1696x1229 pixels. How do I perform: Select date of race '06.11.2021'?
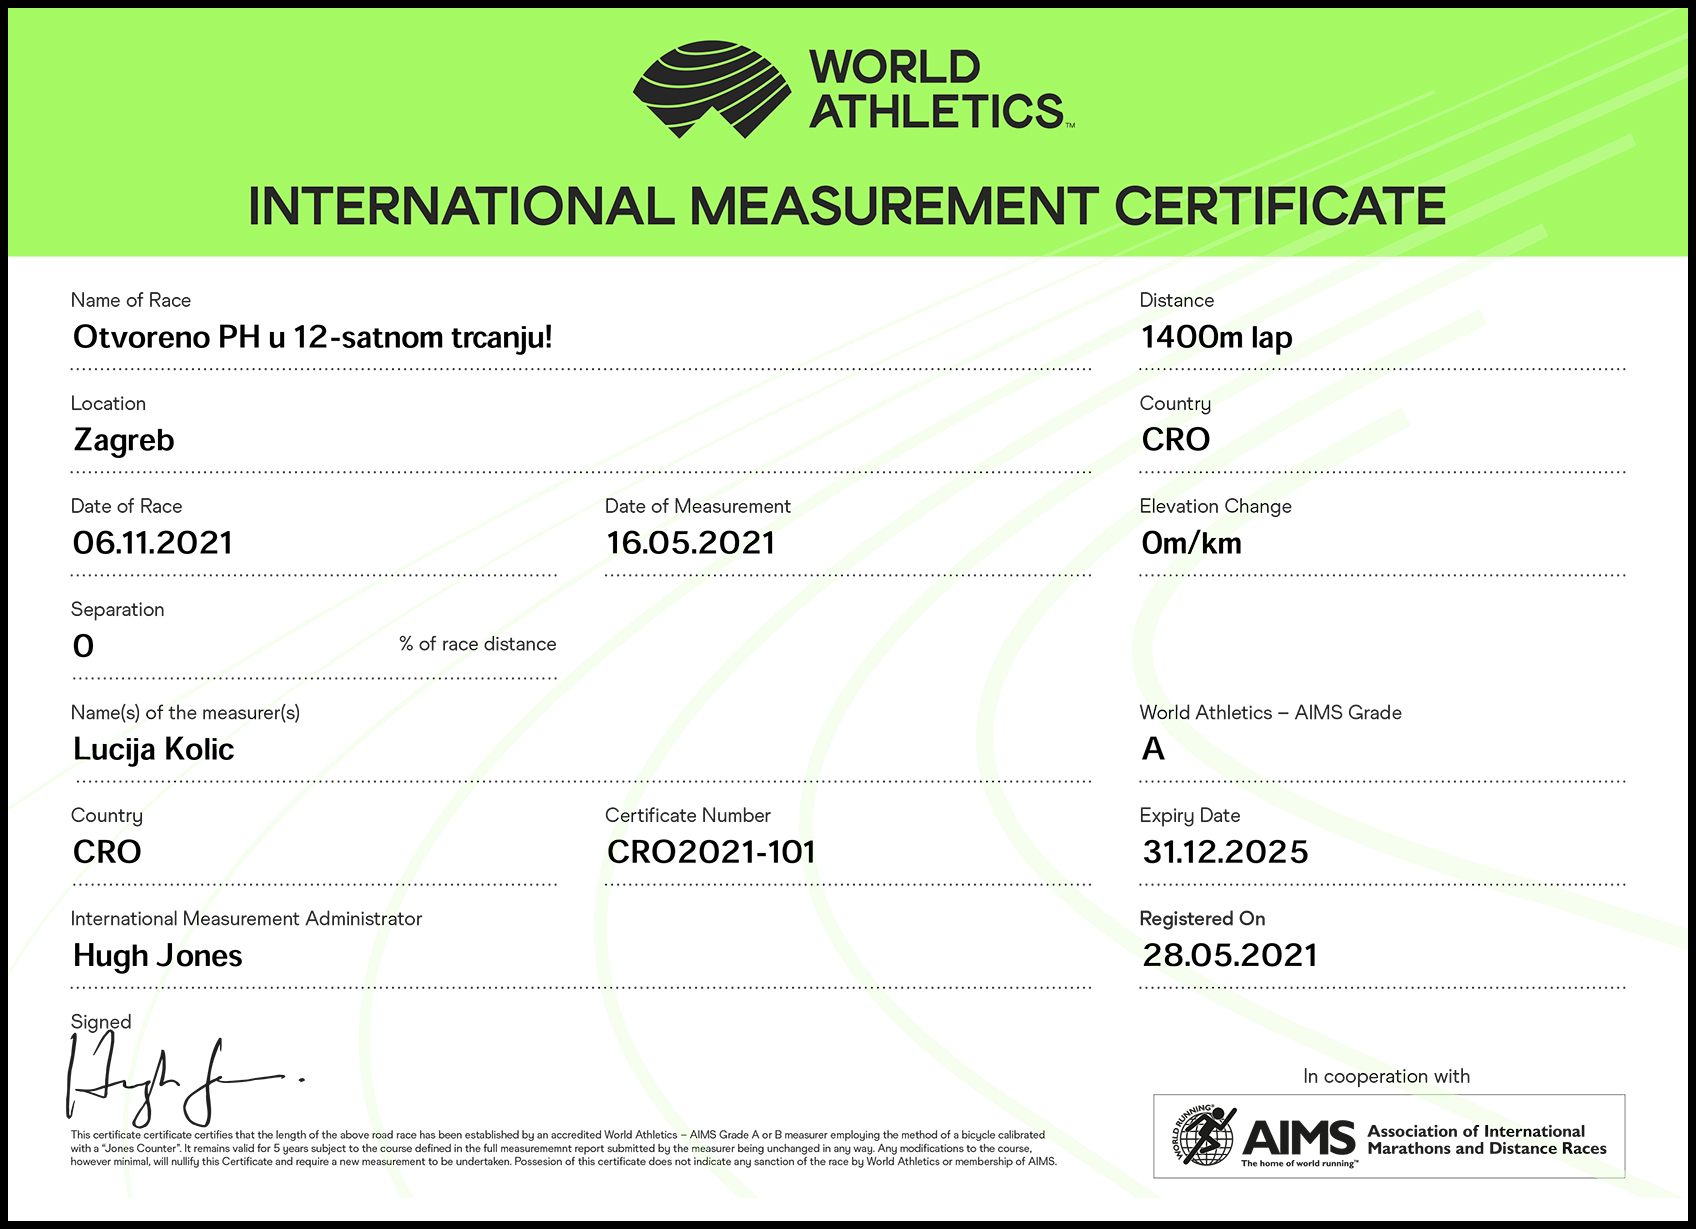pos(153,543)
